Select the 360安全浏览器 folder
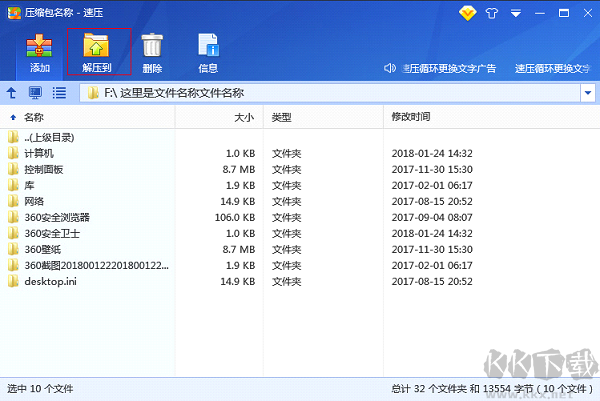Image resolution: width=600 pixels, height=401 pixels. coord(57,217)
